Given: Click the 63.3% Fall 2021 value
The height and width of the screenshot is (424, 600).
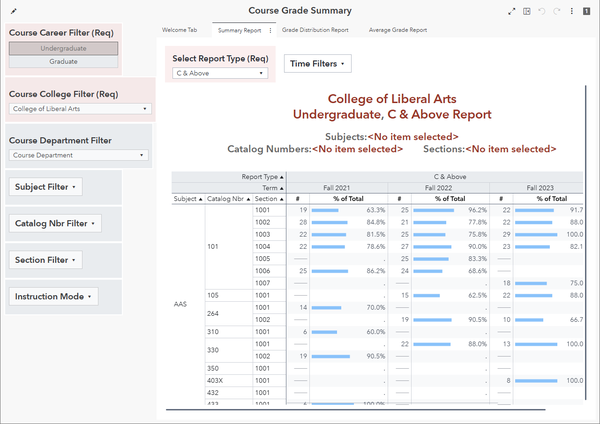Looking at the screenshot, I should [x=376, y=210].
